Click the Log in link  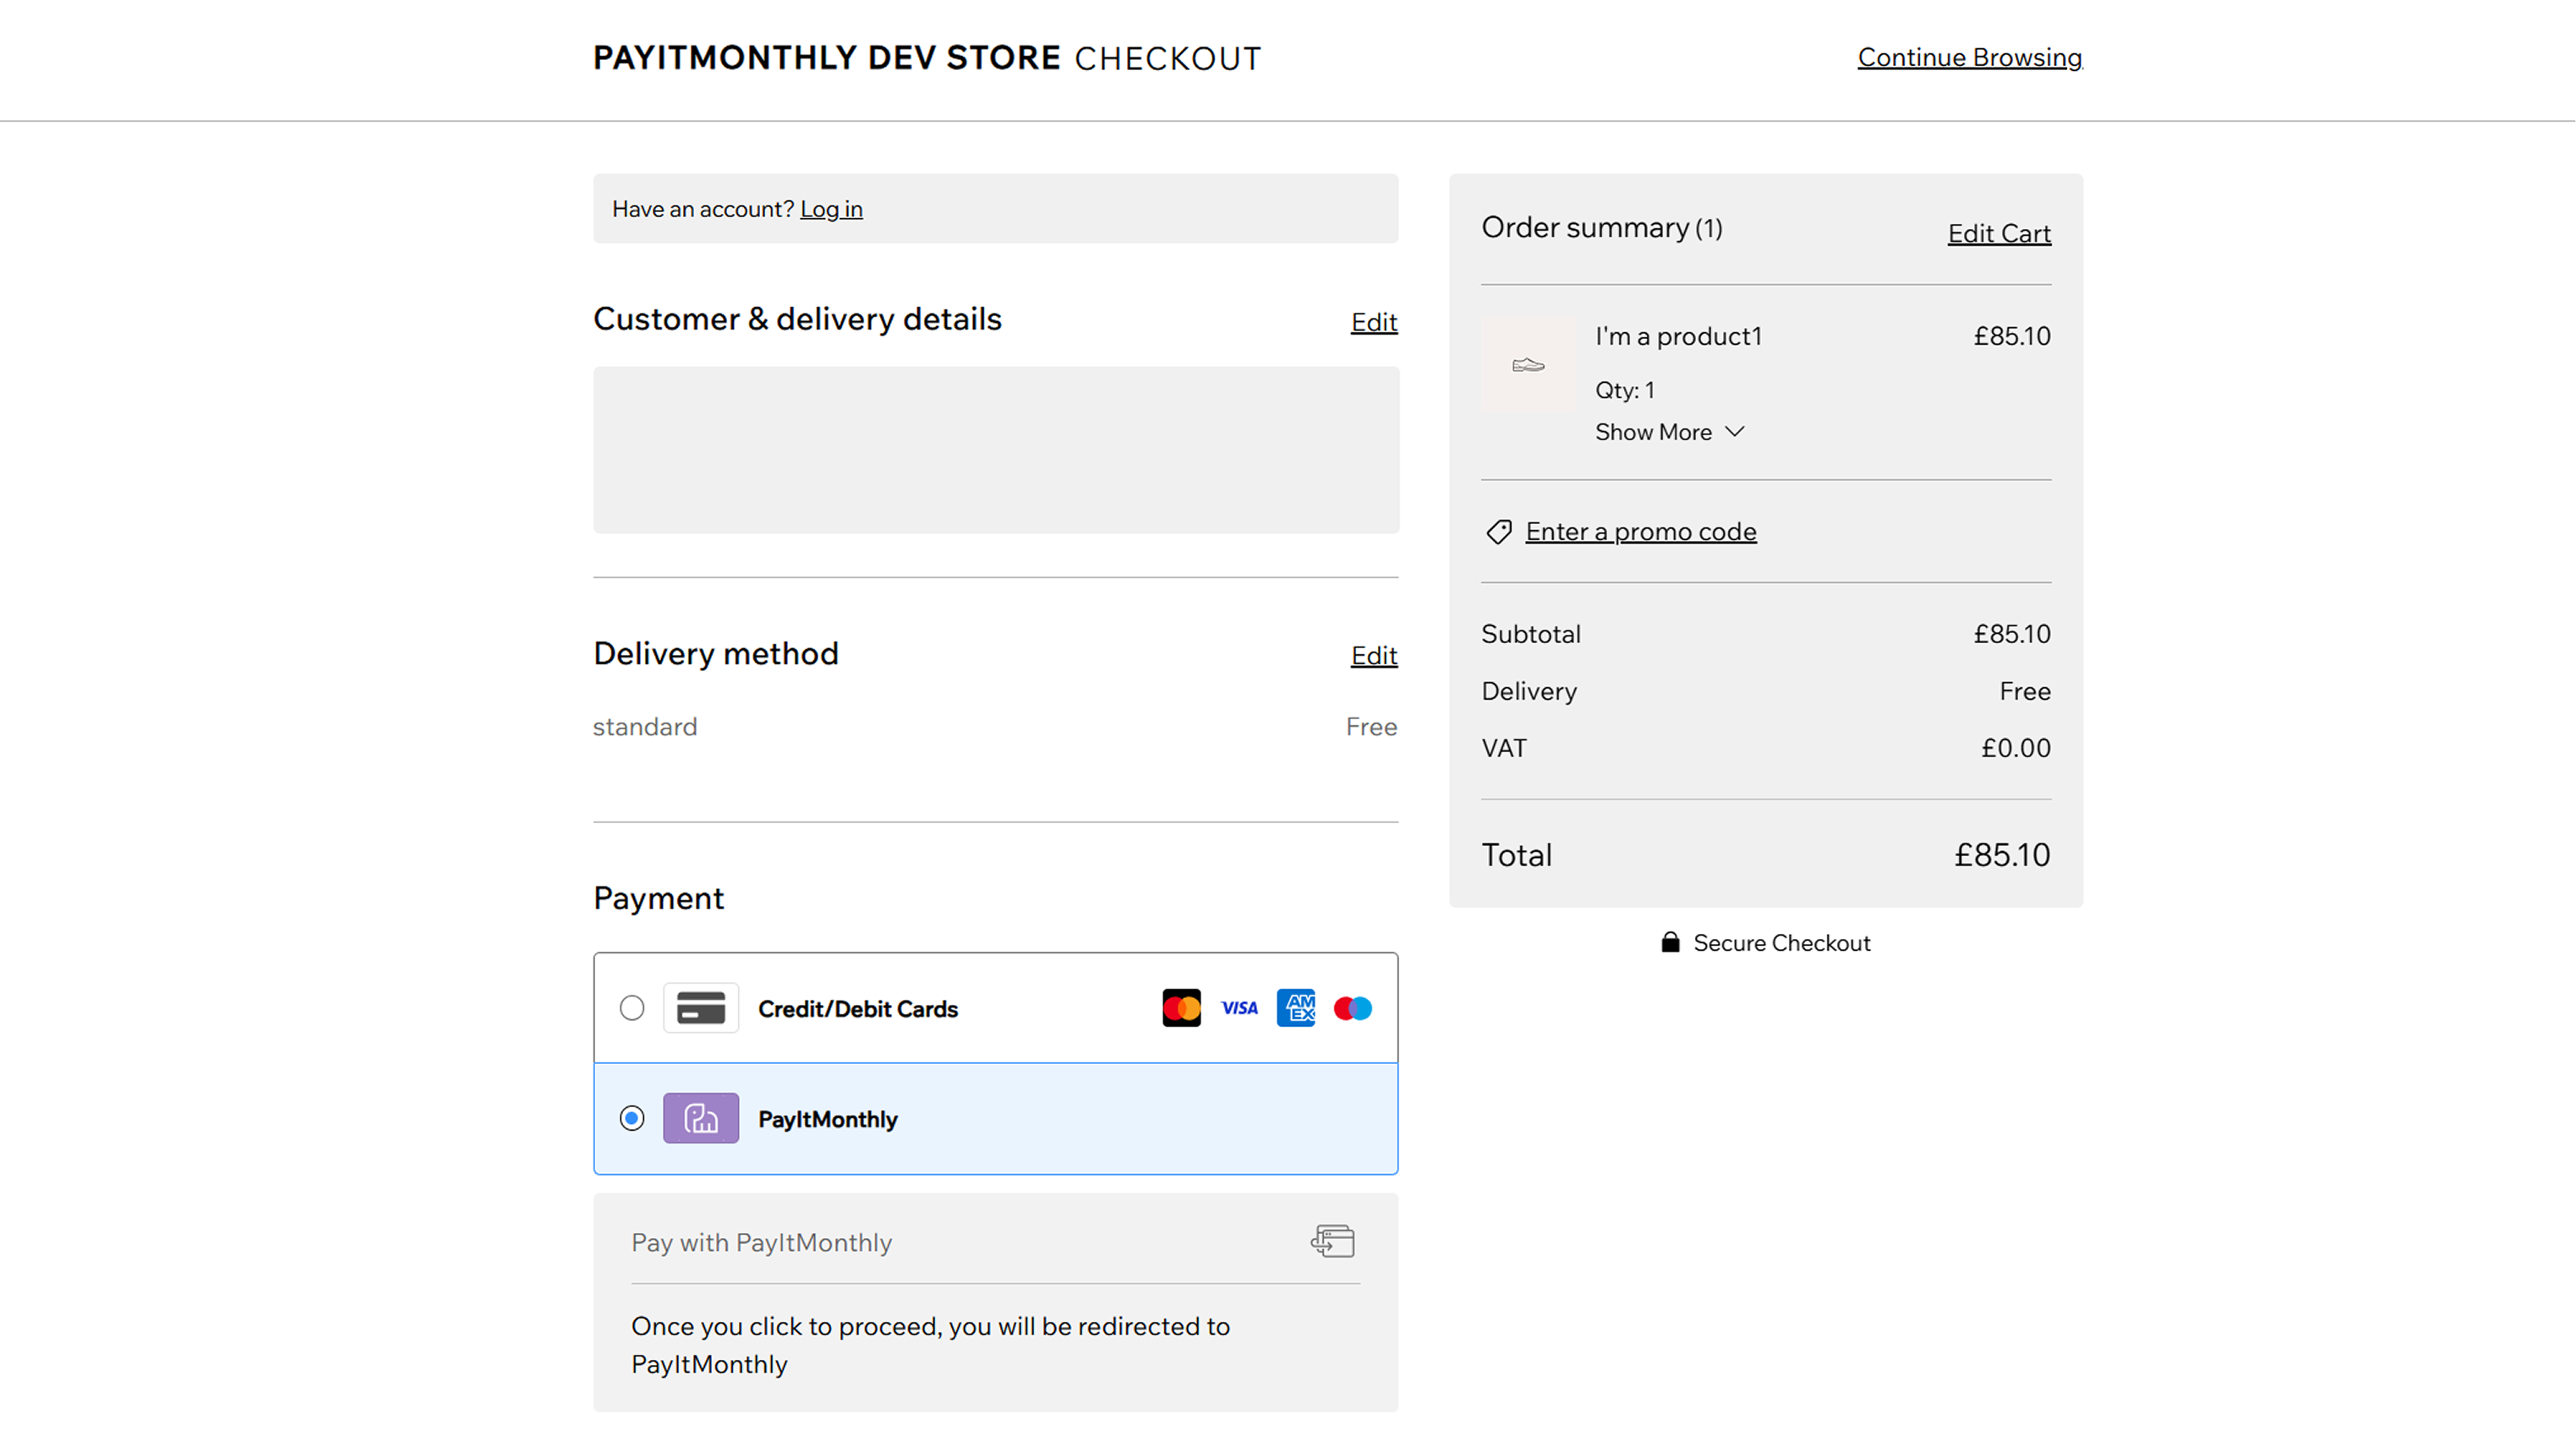click(831, 209)
